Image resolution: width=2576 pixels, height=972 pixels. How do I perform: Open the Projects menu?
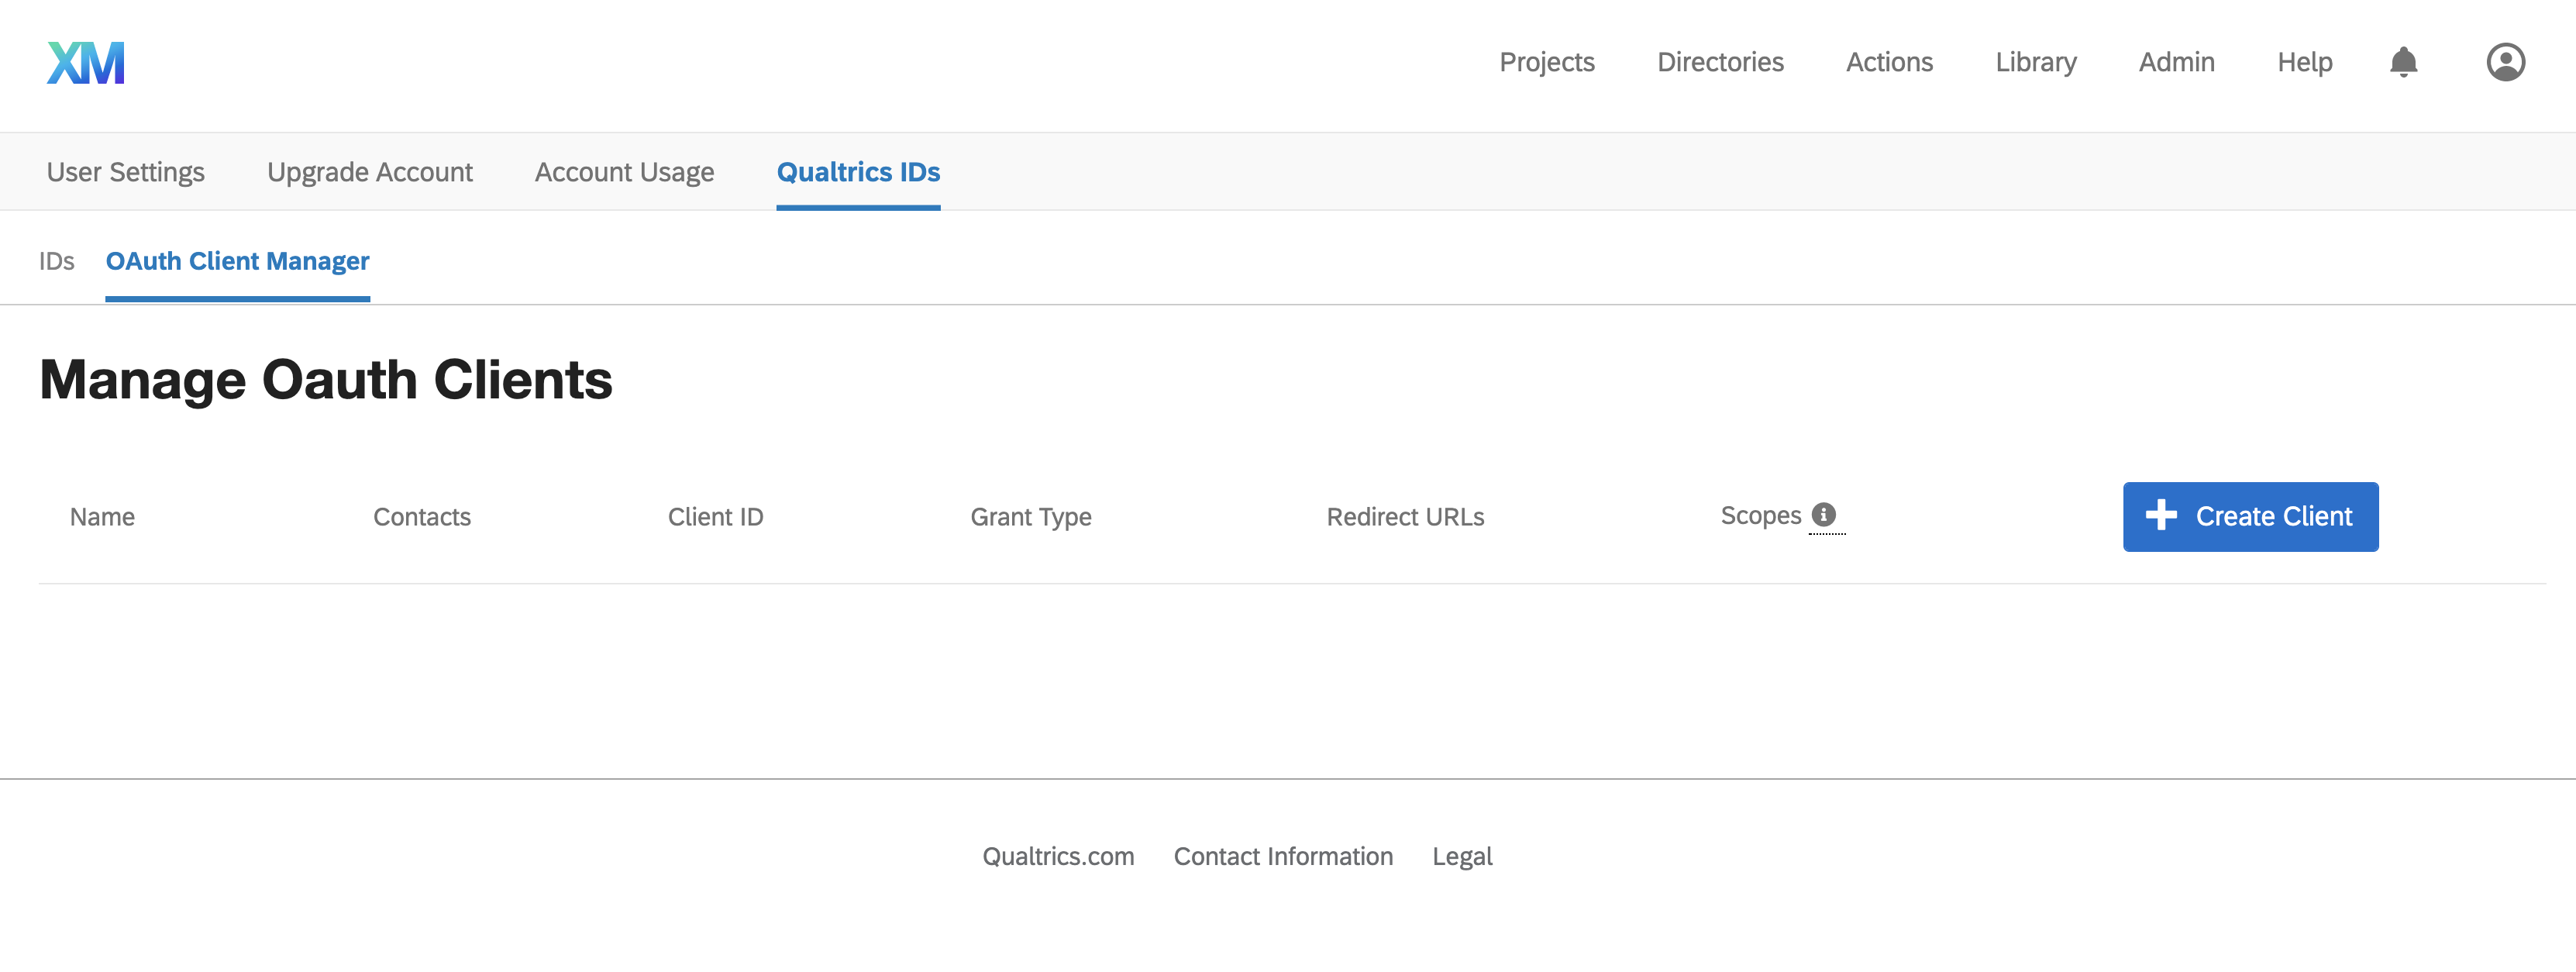[1546, 62]
